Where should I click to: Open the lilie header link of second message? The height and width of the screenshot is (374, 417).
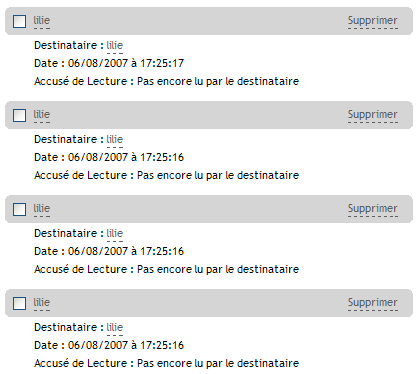point(42,115)
